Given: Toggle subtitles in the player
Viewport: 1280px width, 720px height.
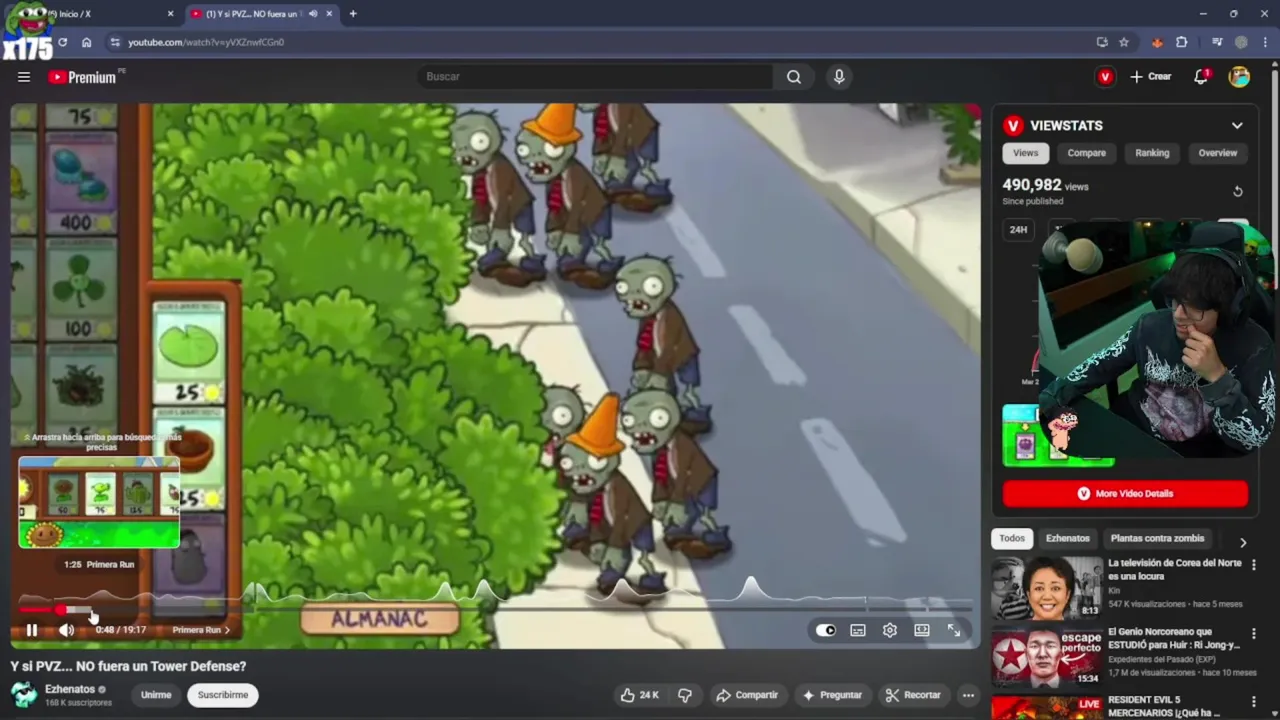Looking at the screenshot, I should 858,630.
